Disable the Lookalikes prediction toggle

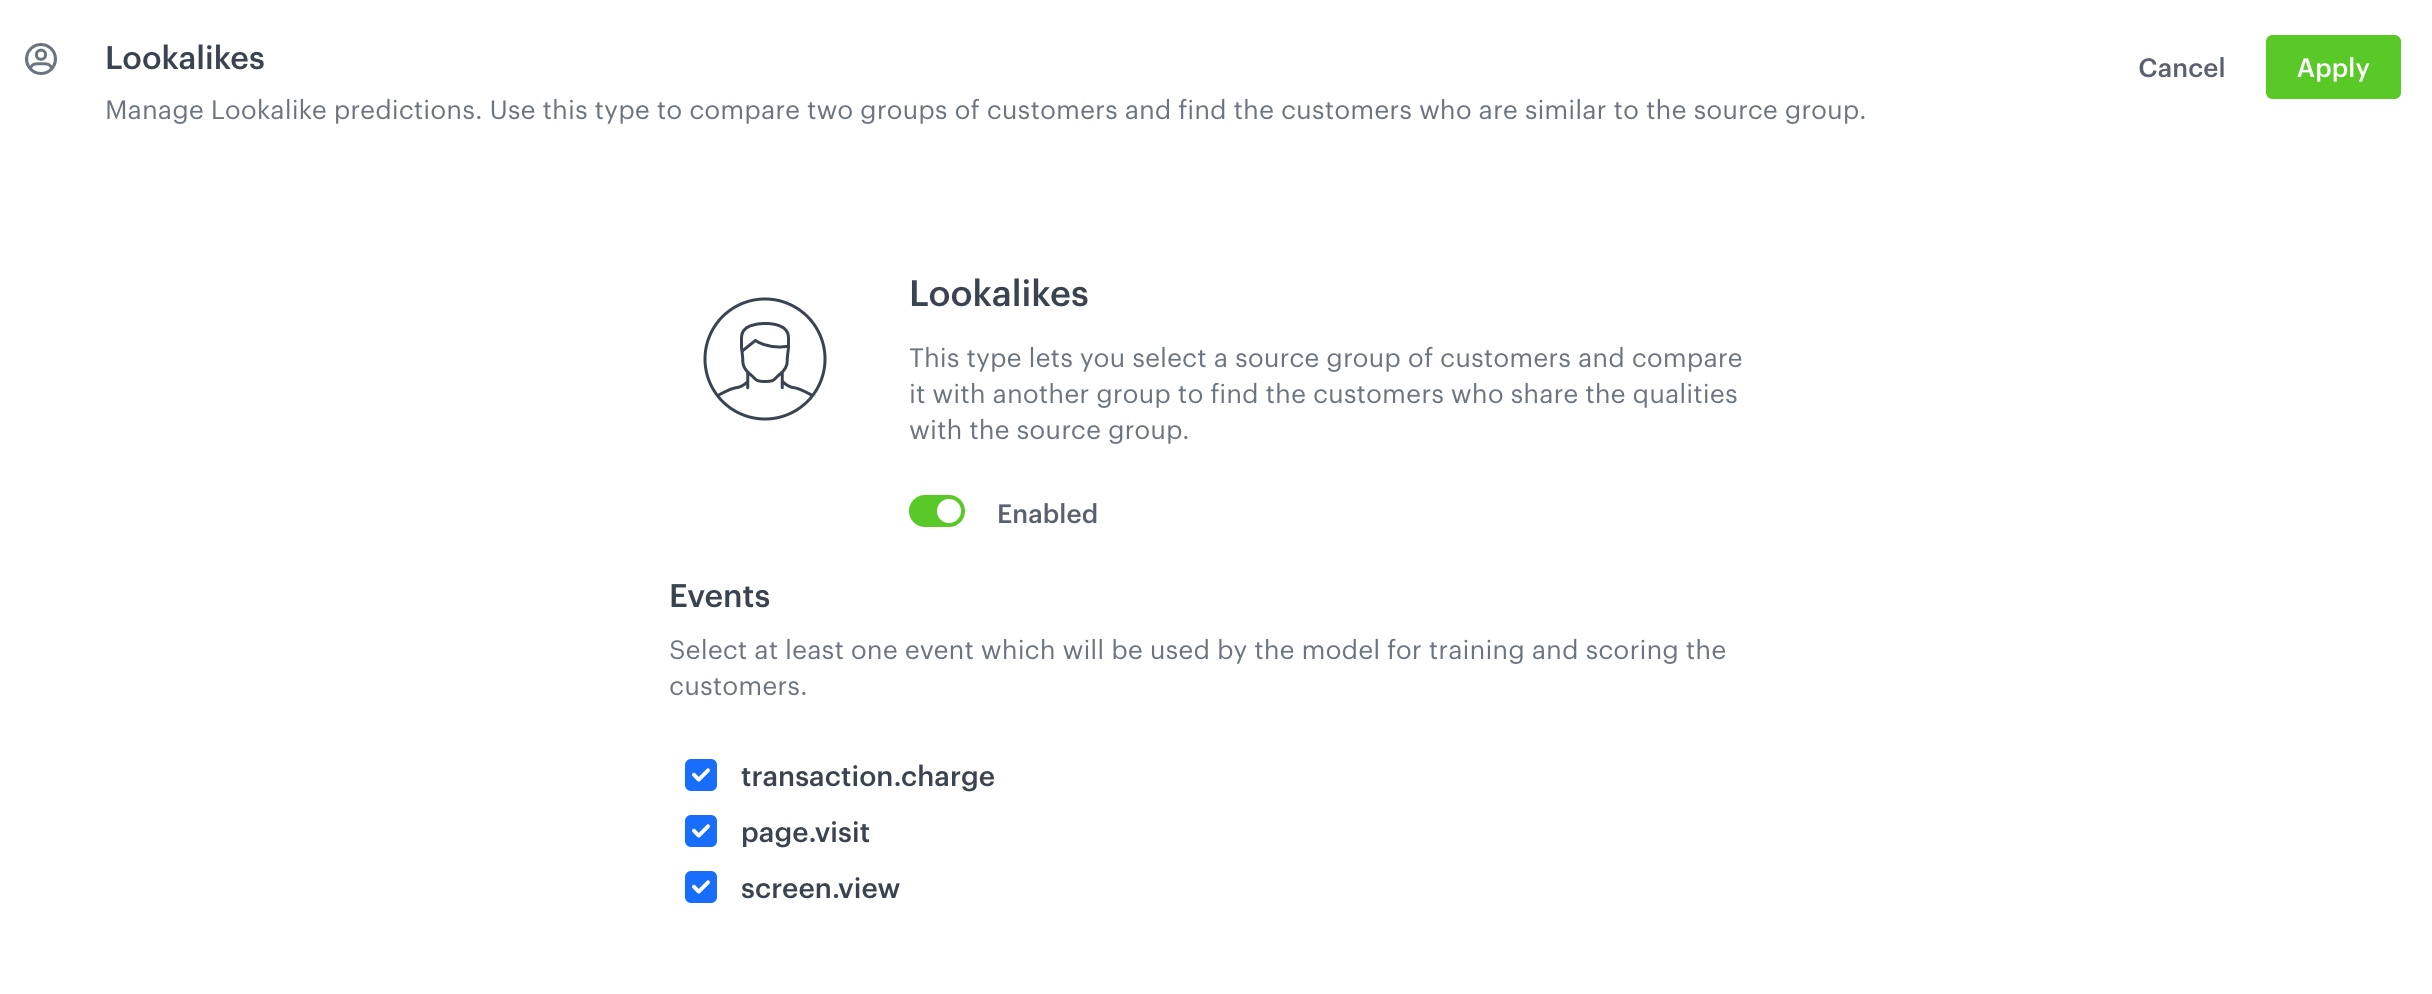[937, 511]
